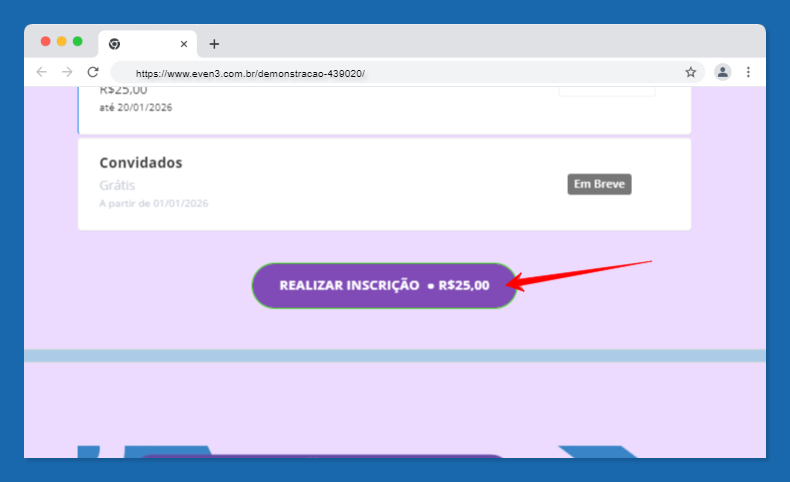
Task: Click the browser forward arrow
Action: (x=67, y=72)
